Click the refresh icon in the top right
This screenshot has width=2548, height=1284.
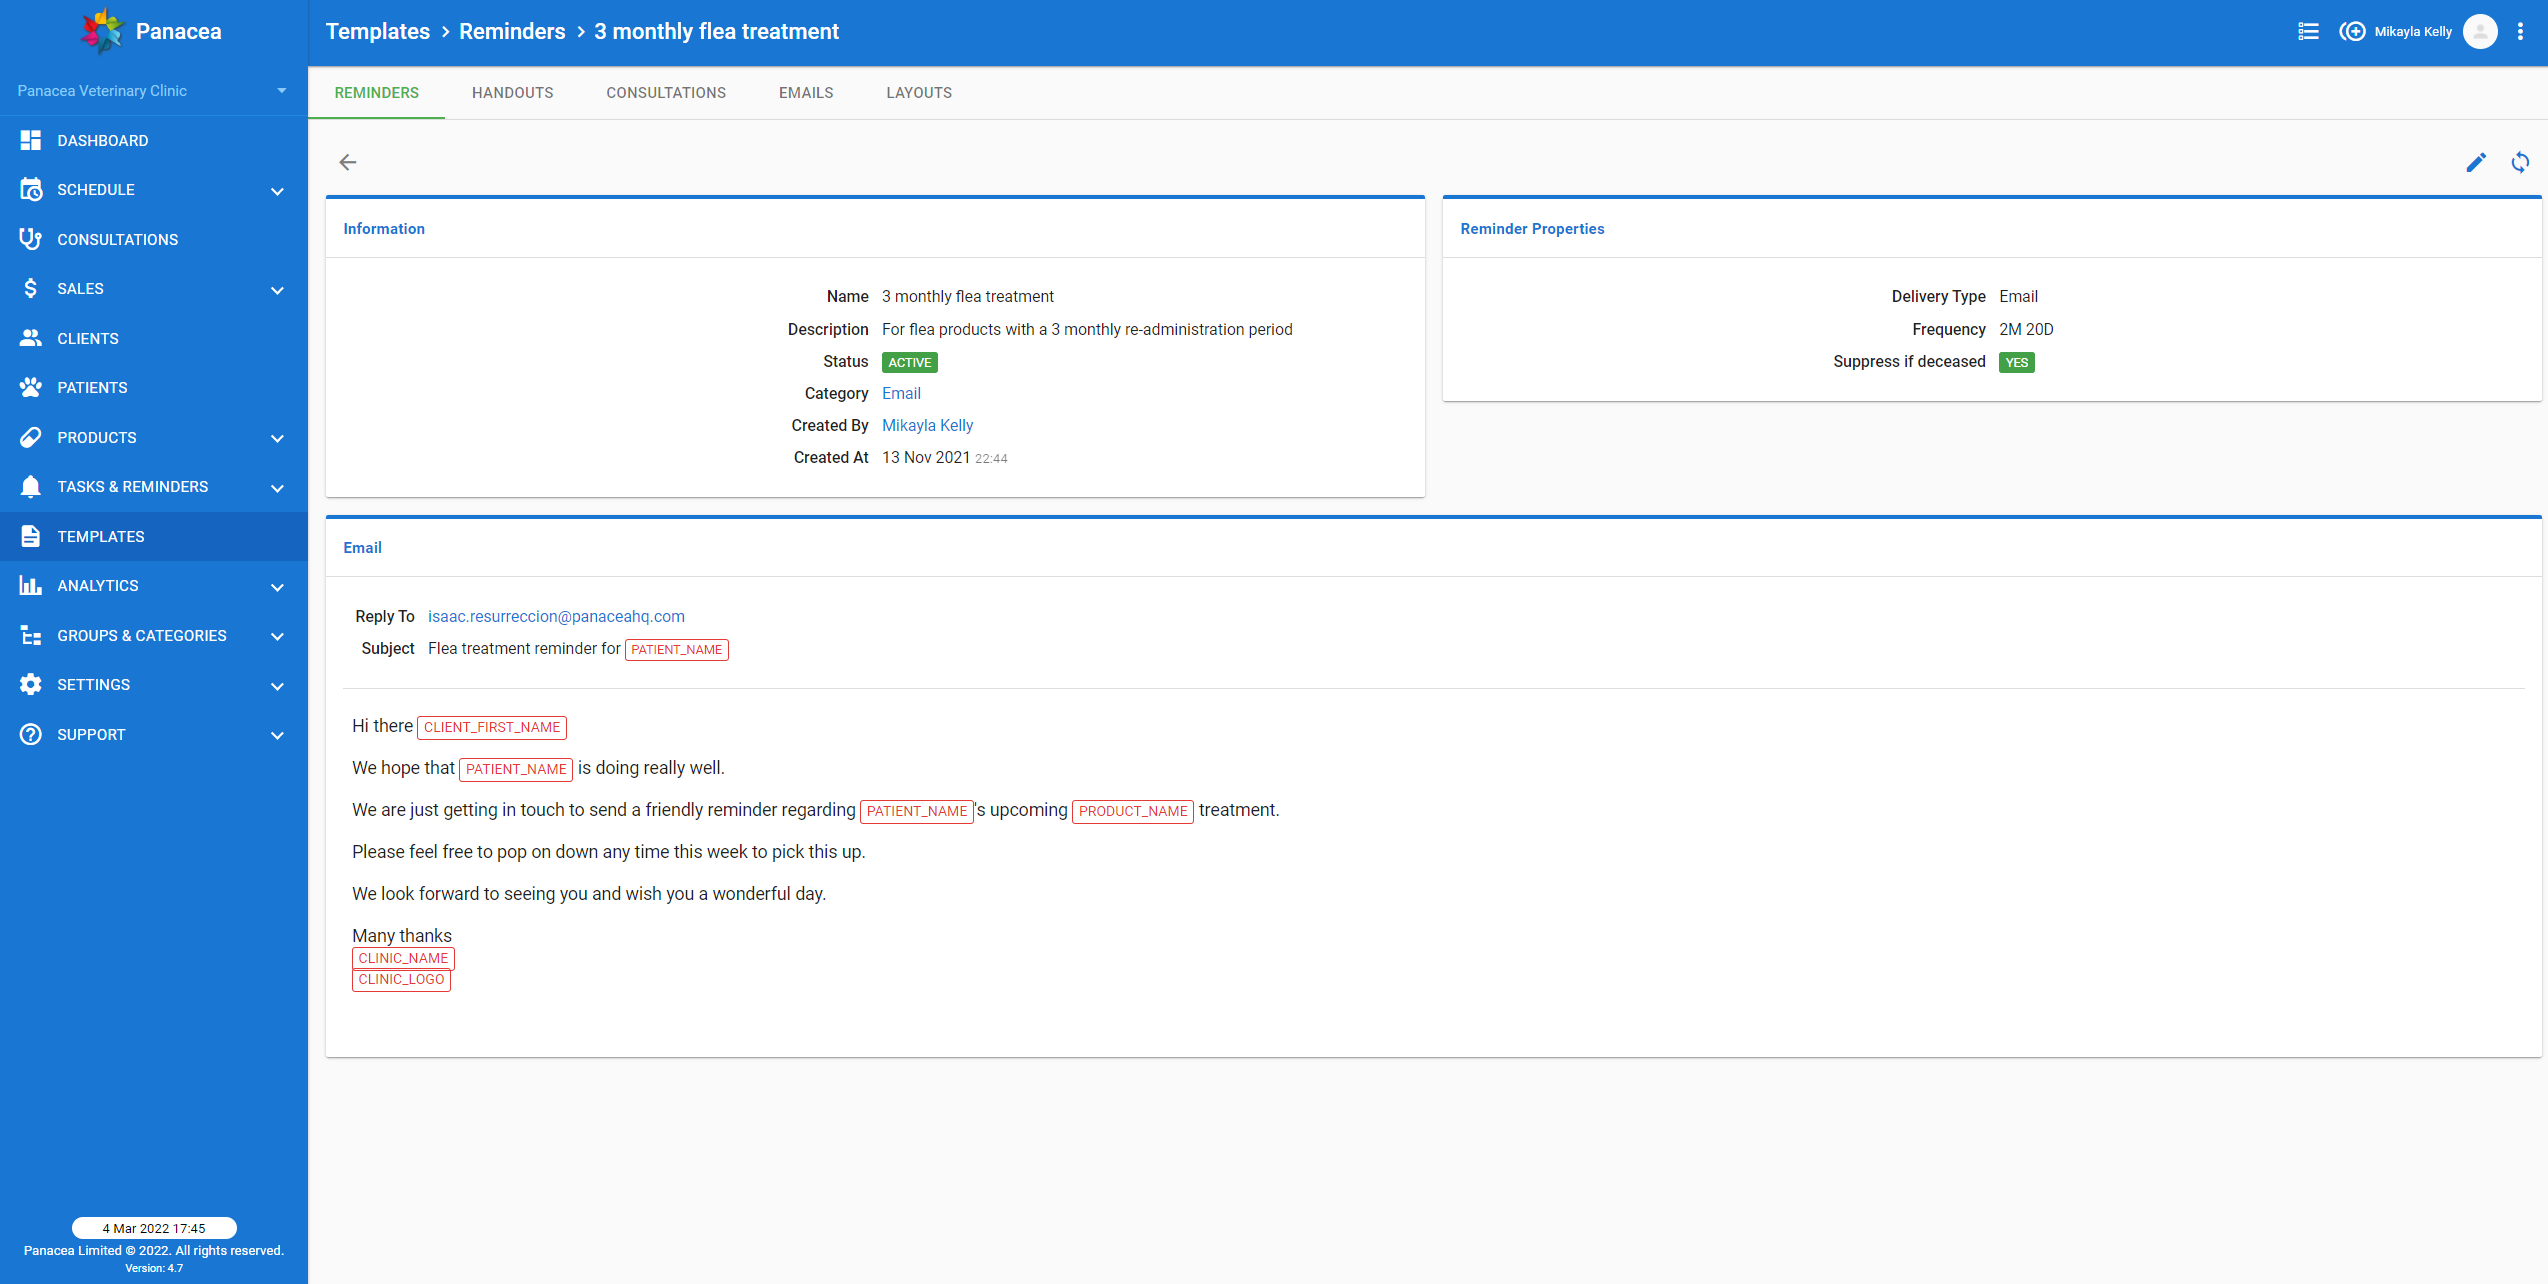(2521, 162)
